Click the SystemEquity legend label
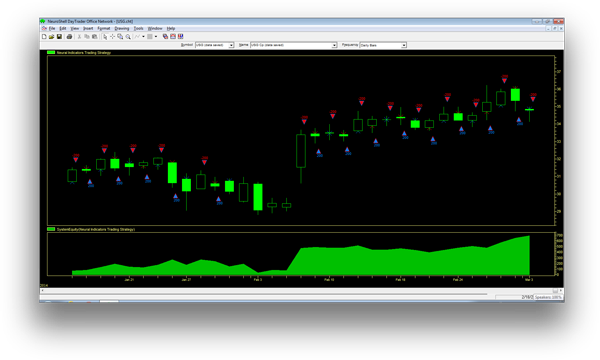 tap(96, 229)
